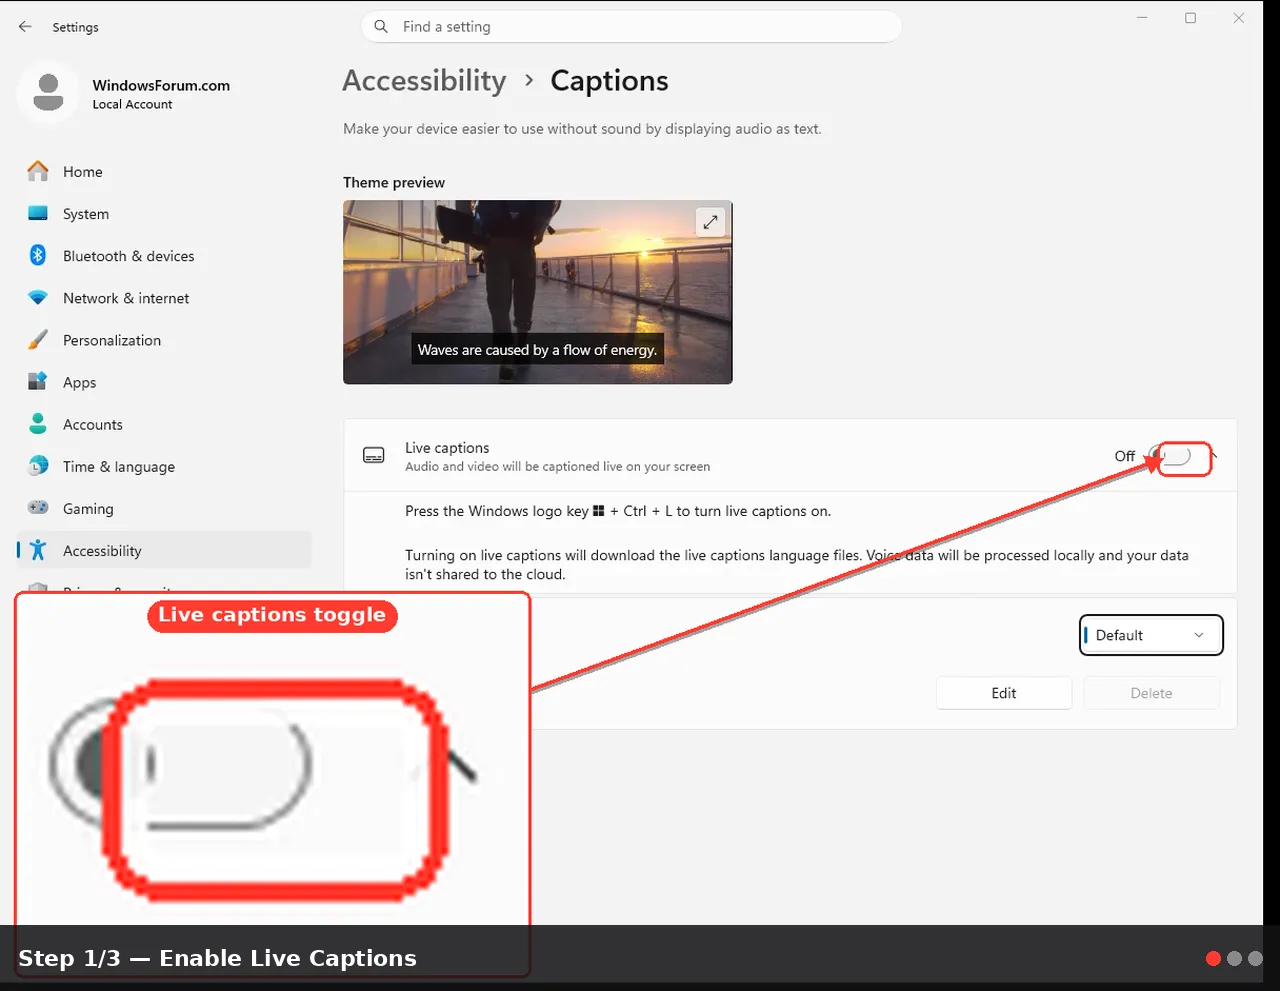Click the Home icon in sidebar
Viewport: 1280px width, 991px height.
click(38, 171)
